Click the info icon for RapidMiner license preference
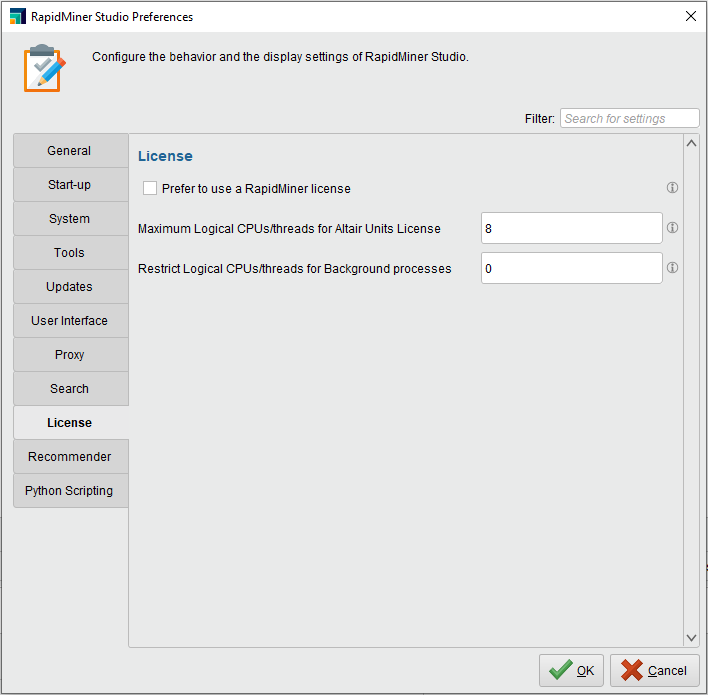Image resolution: width=708 pixels, height=695 pixels. (672, 187)
